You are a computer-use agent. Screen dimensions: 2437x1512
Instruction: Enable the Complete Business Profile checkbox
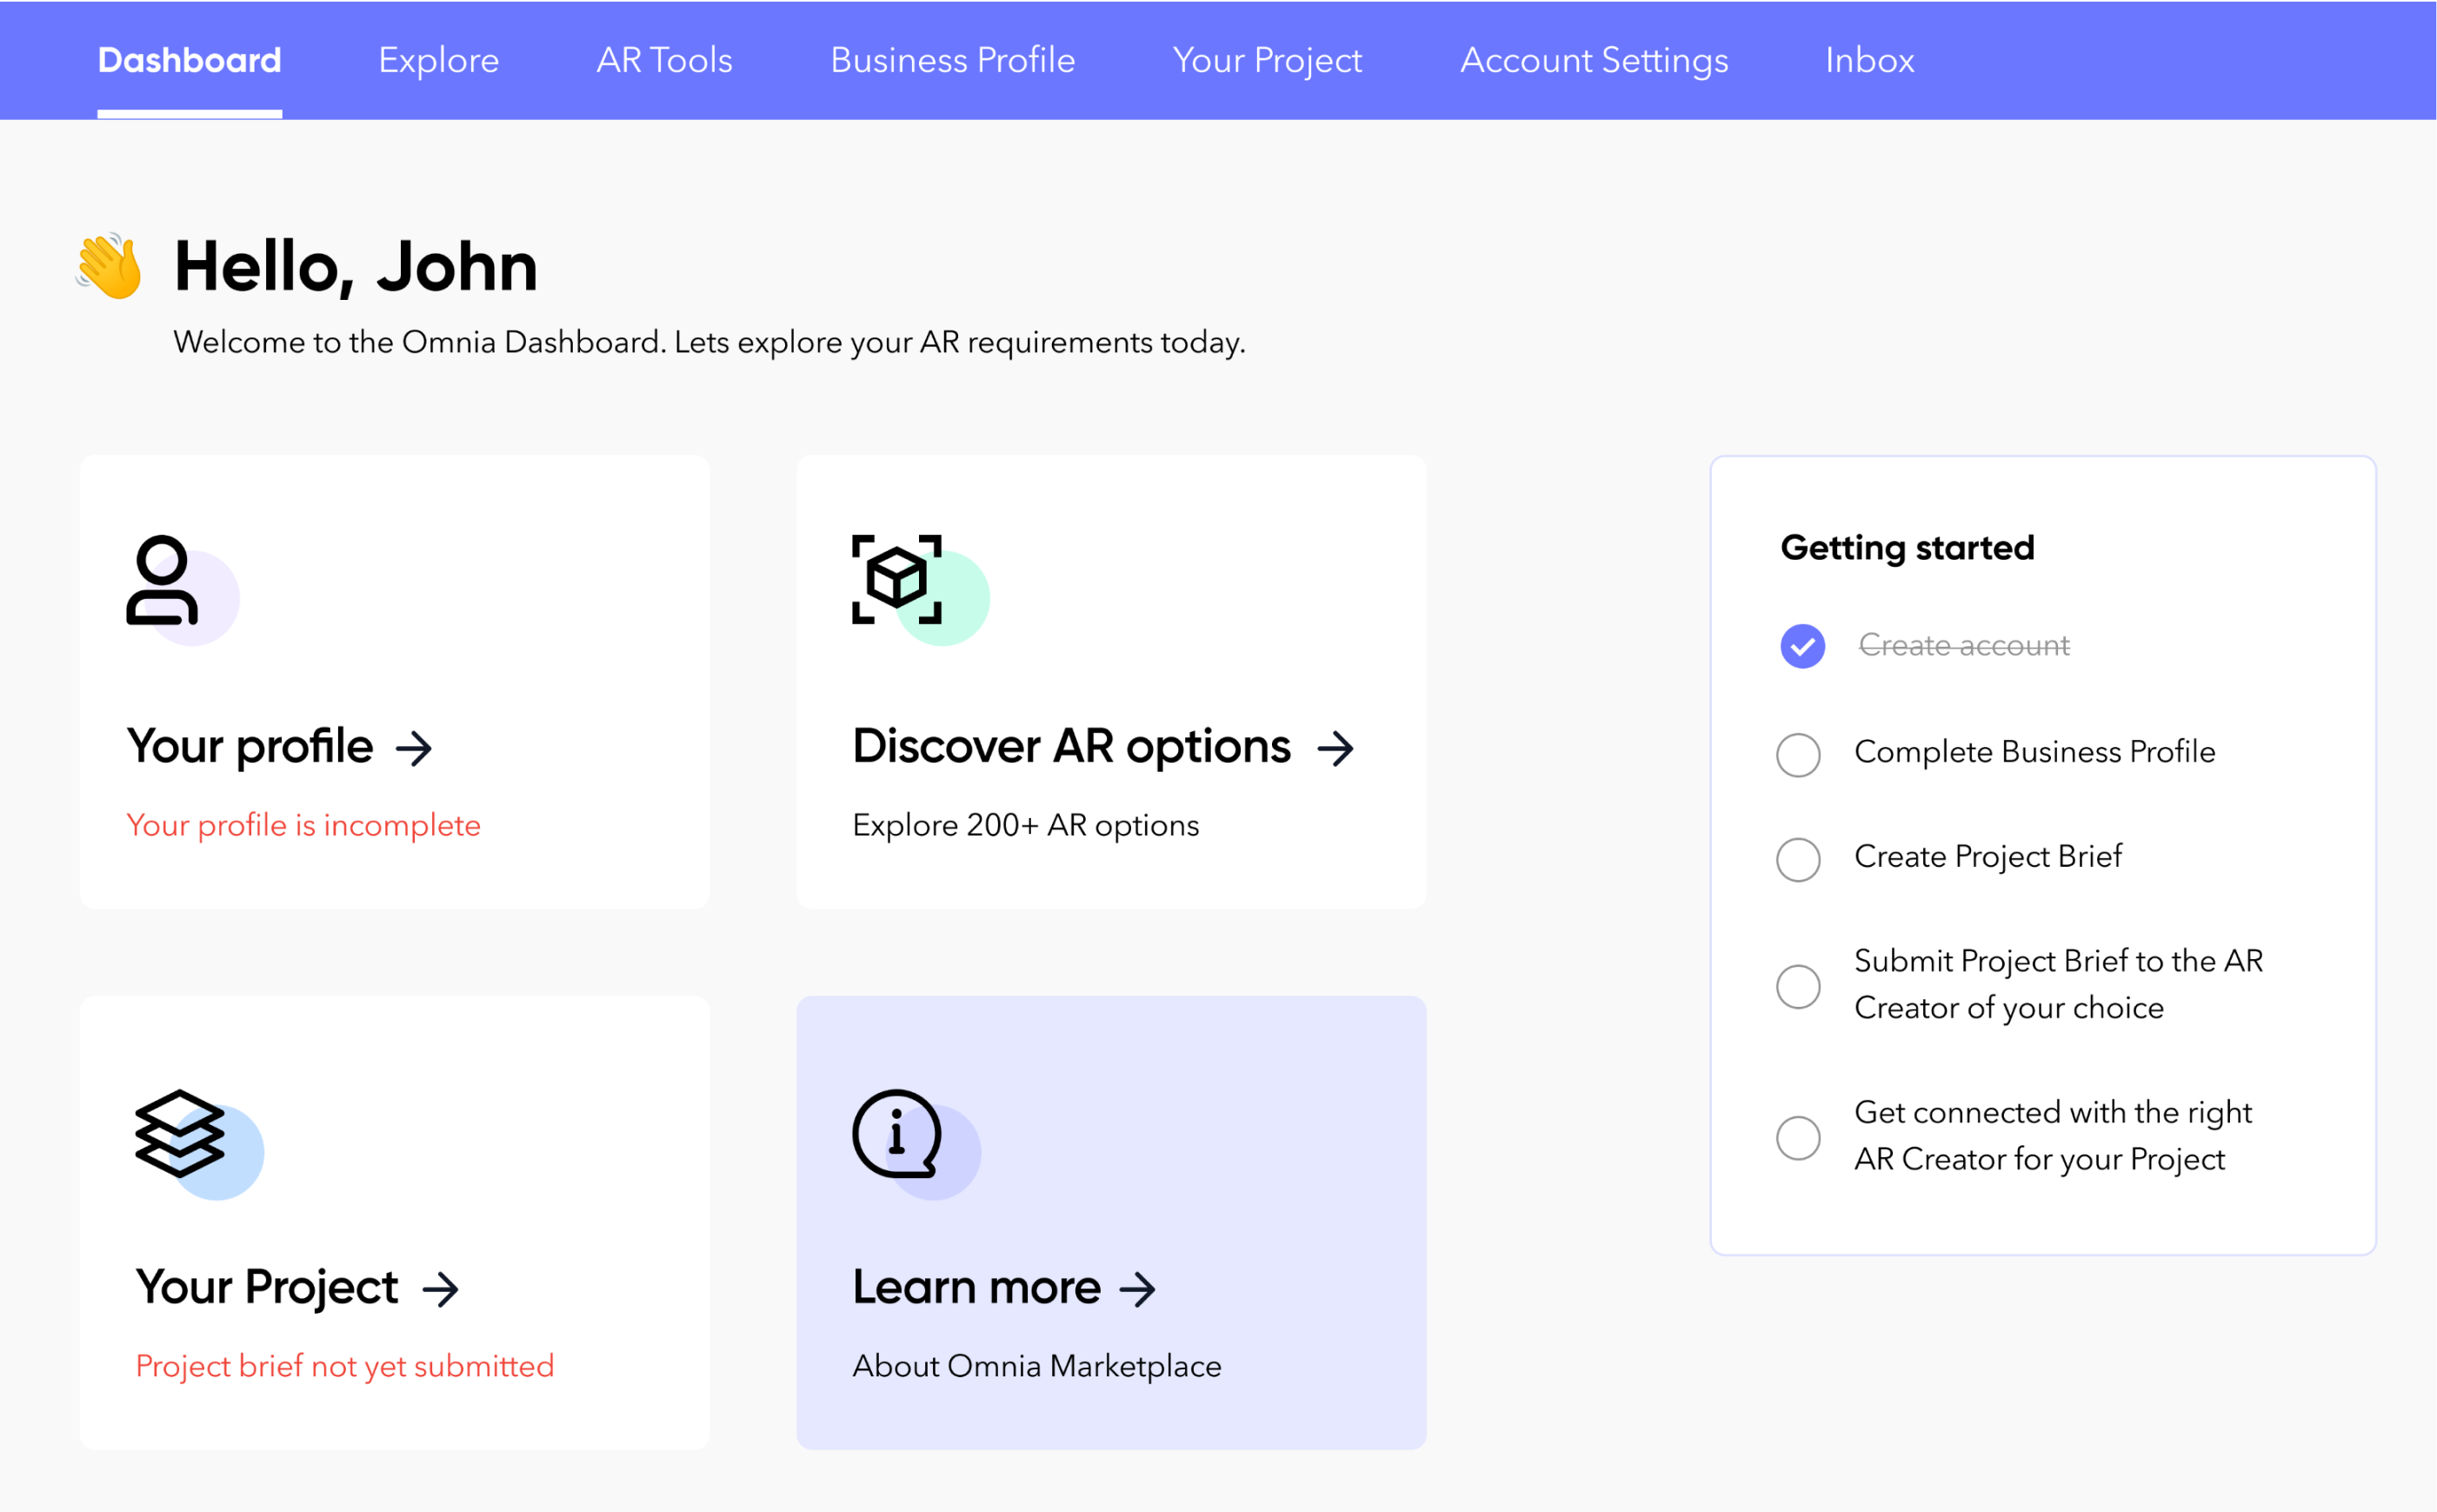[1800, 752]
